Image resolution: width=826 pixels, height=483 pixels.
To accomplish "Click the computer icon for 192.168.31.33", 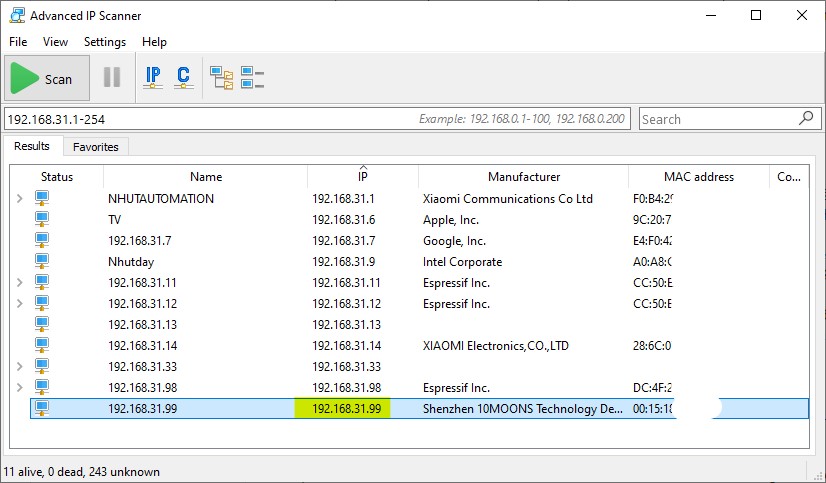I will click(42, 367).
